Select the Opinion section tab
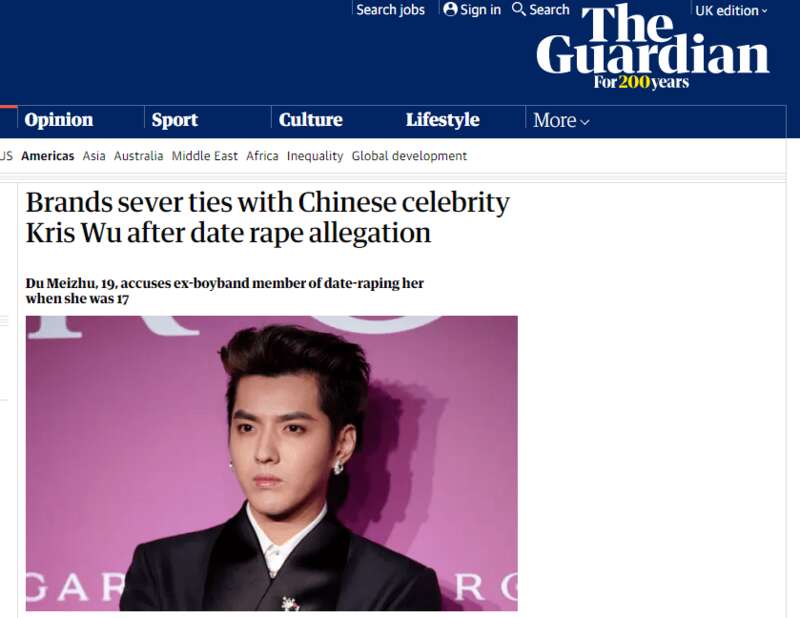Viewport: 800px width, 618px height. pos(59,119)
